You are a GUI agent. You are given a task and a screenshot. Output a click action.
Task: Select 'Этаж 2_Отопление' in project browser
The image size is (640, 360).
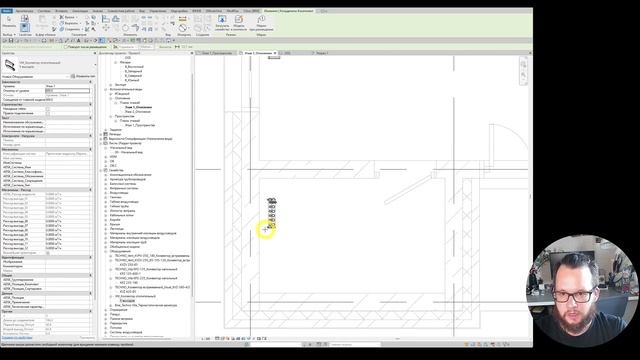[138, 111]
